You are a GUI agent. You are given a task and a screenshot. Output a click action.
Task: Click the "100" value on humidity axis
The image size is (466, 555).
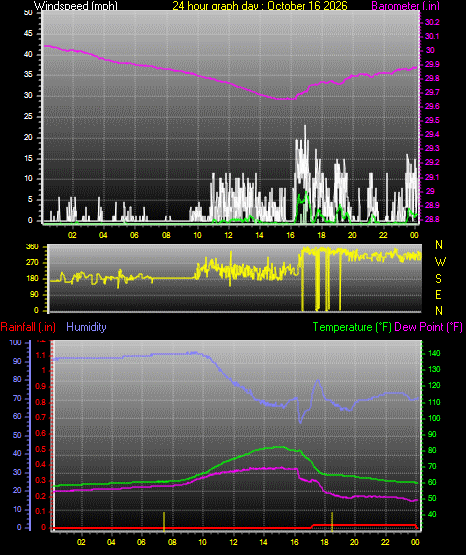coord(16,343)
